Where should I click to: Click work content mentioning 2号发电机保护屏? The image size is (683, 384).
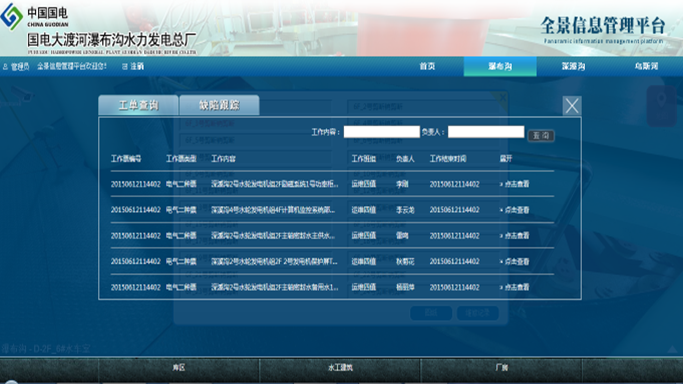[x=274, y=261]
